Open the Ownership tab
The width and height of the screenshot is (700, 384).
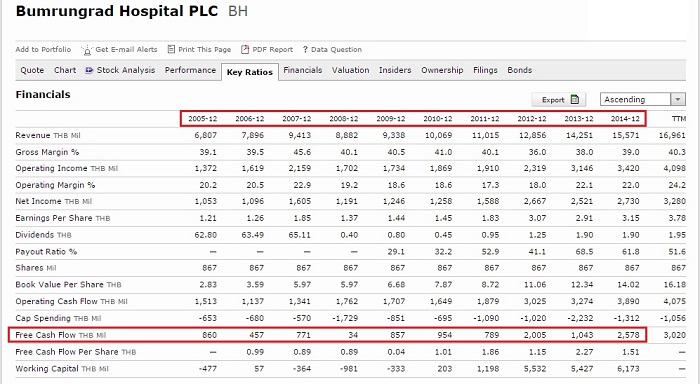point(442,70)
